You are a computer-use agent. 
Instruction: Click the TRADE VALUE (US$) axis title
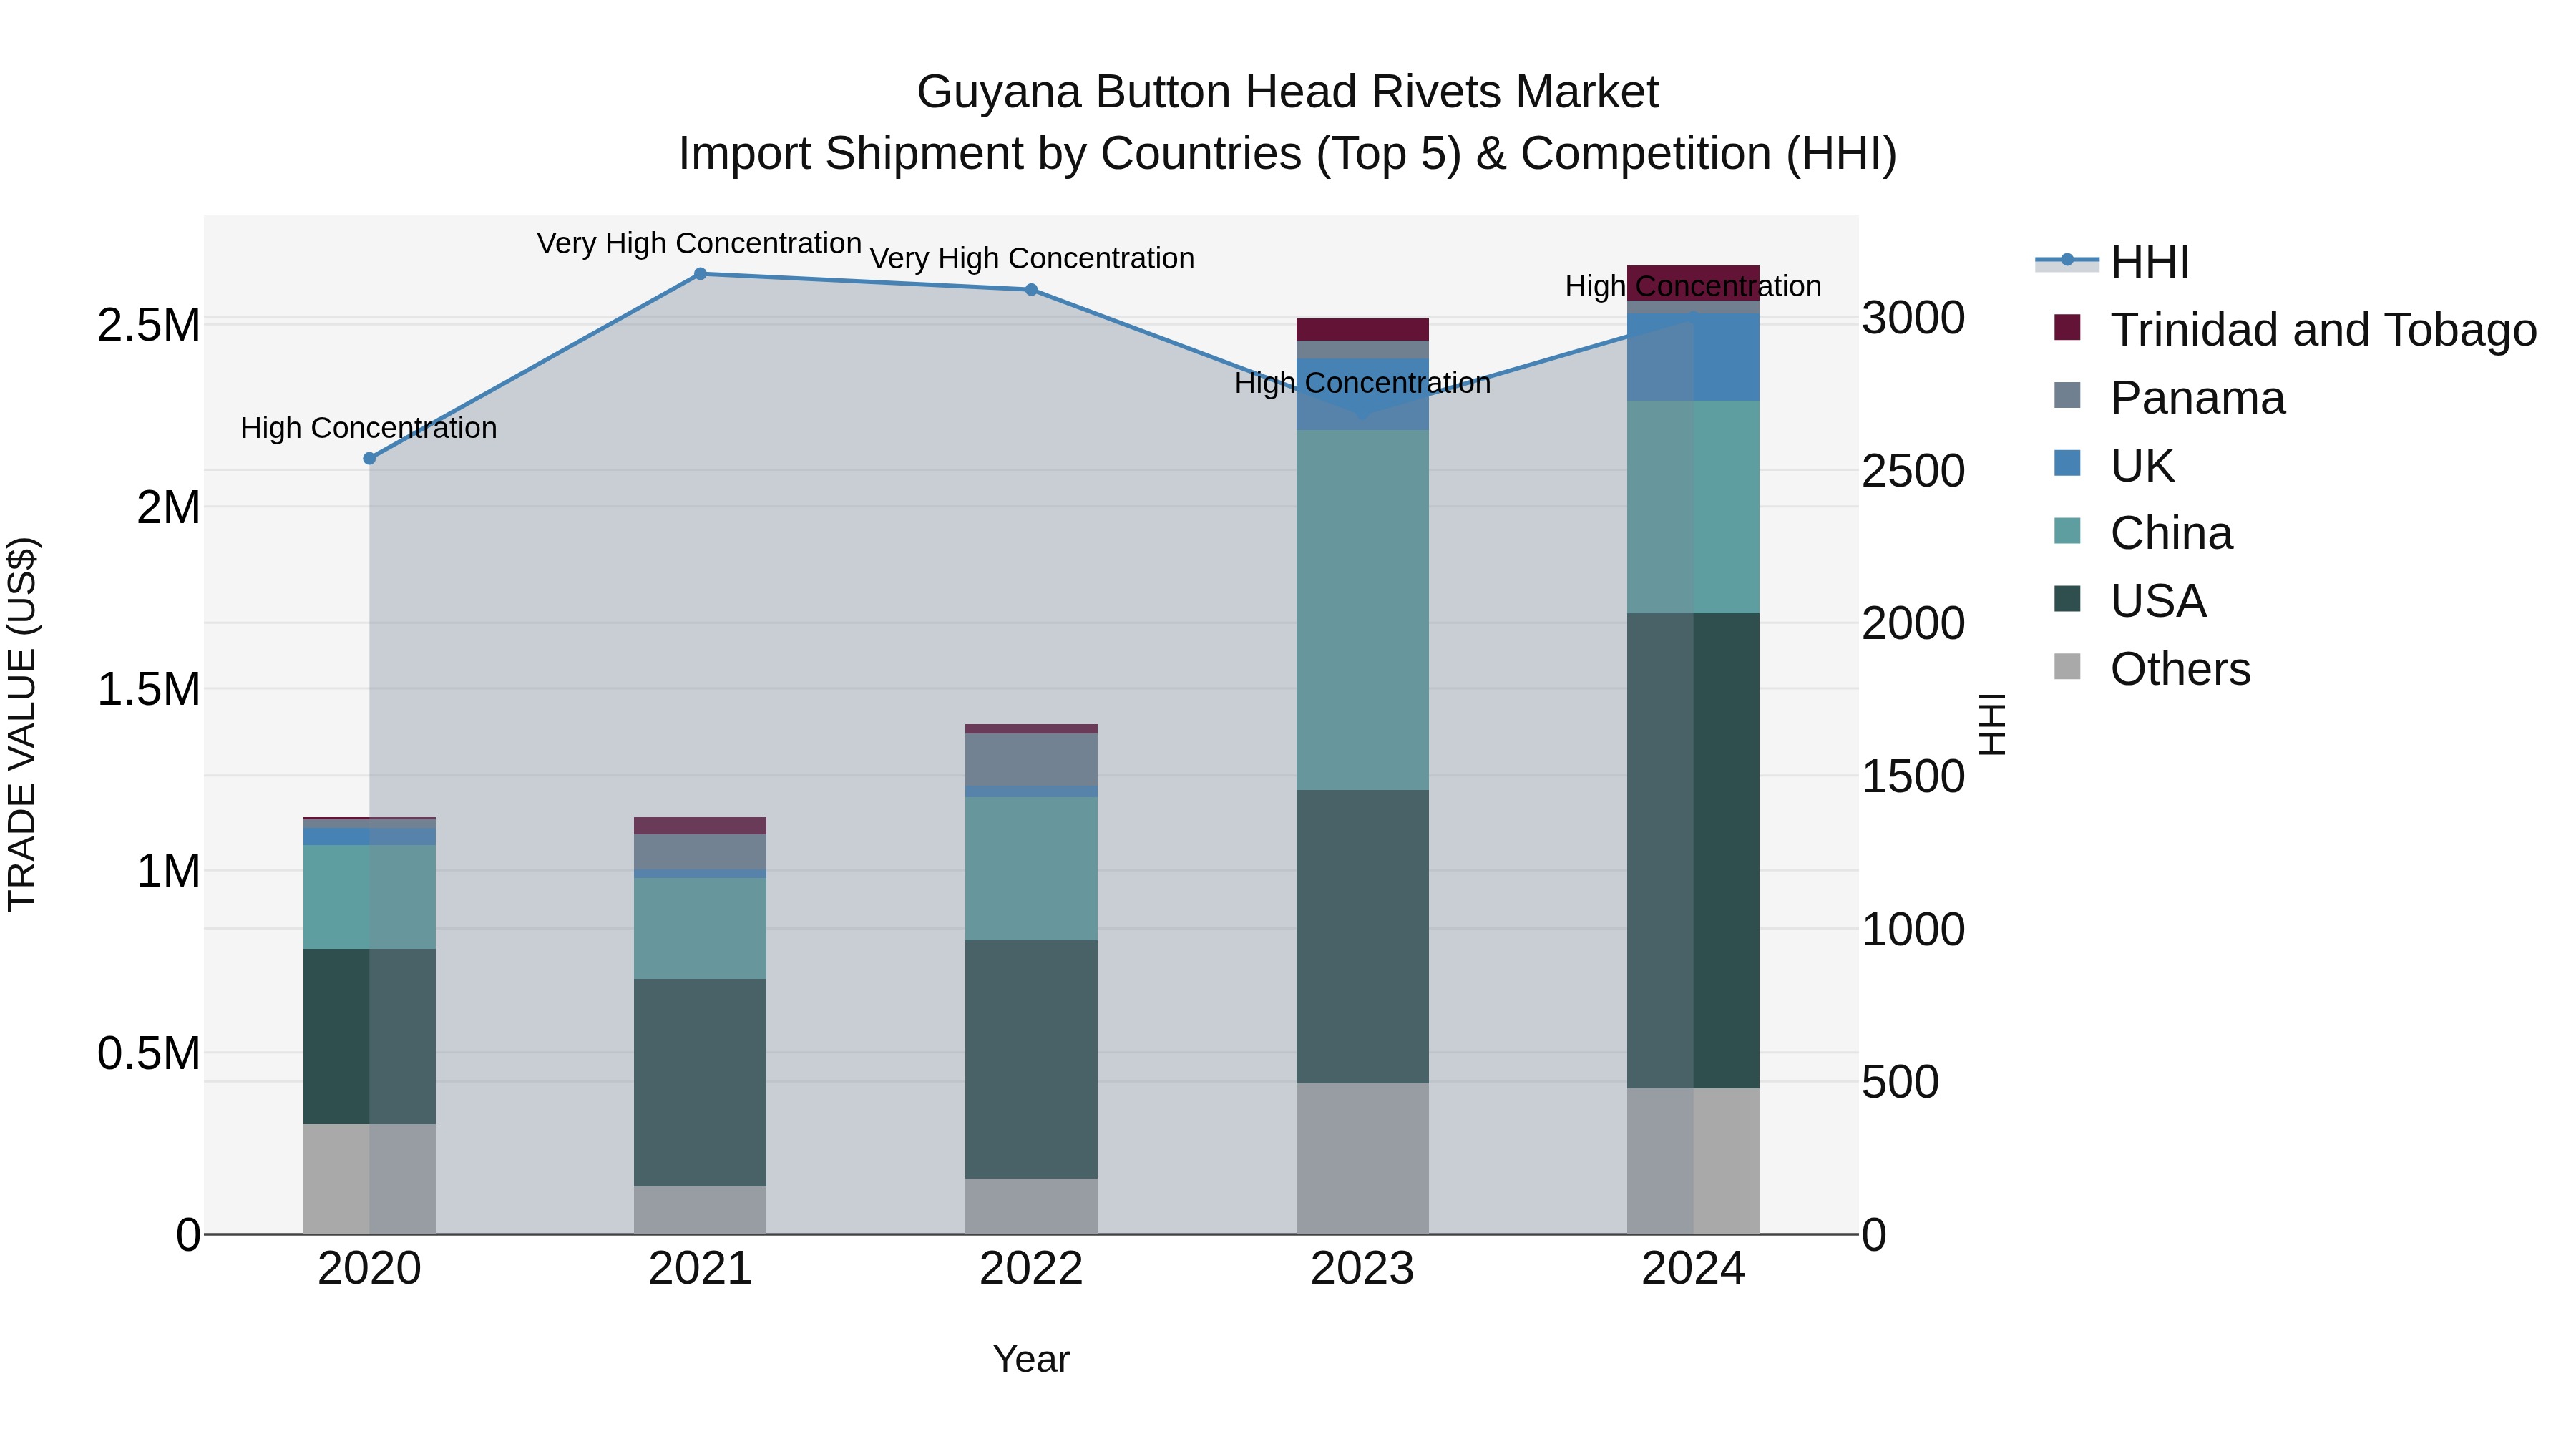(x=22, y=724)
